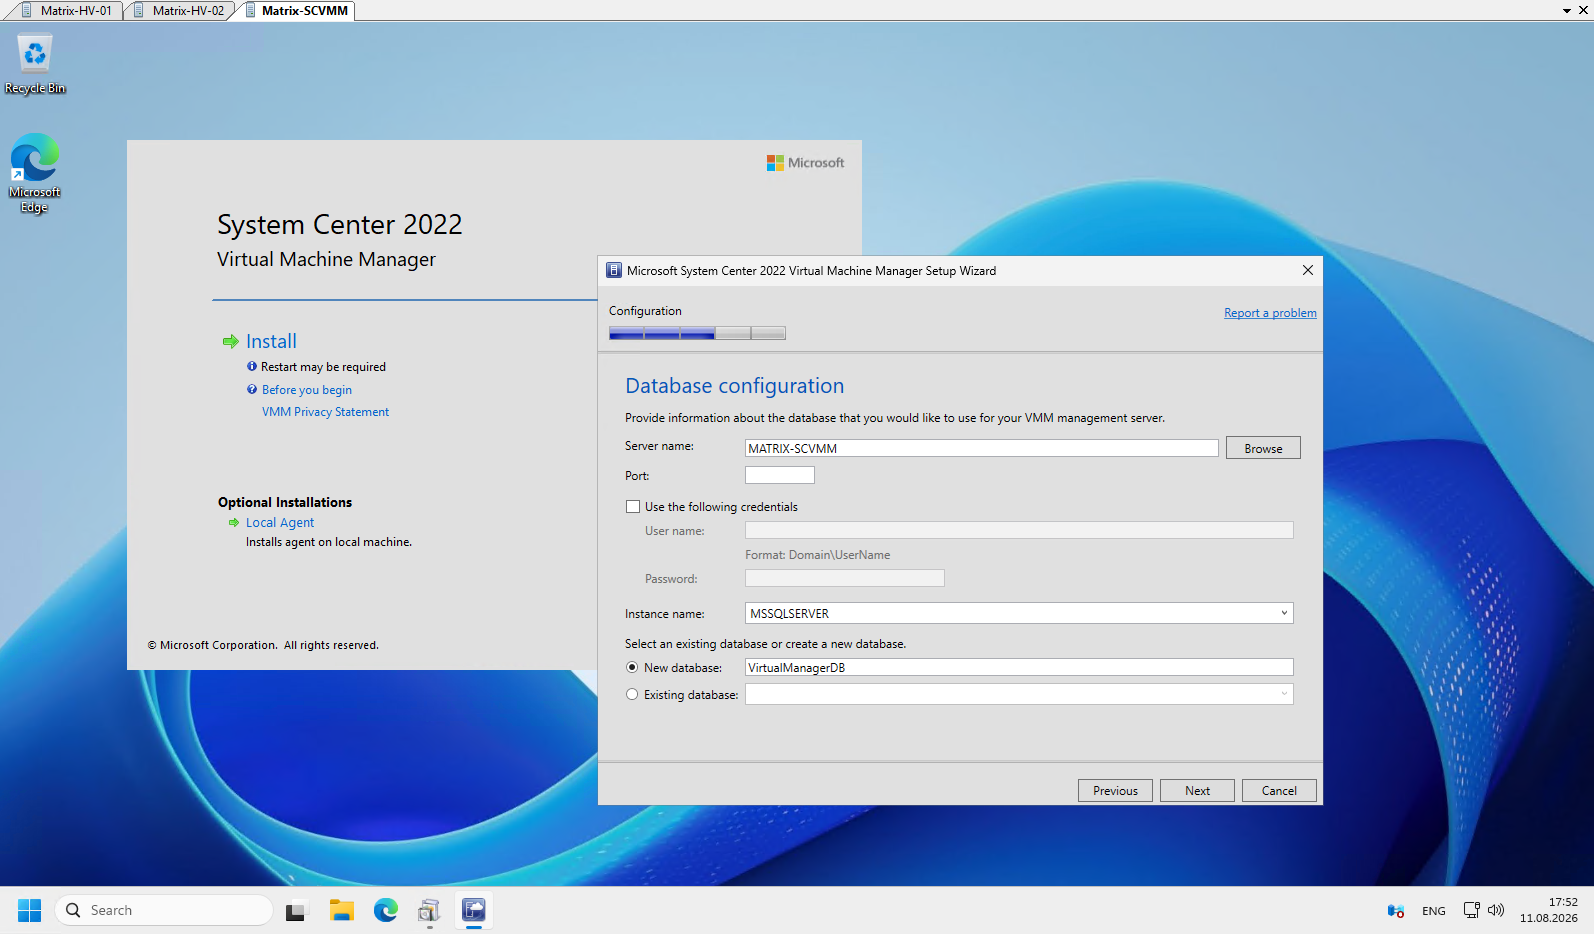Image resolution: width=1594 pixels, height=934 pixels.
Task: Open the Server Manager taskbar icon
Action: [430, 910]
